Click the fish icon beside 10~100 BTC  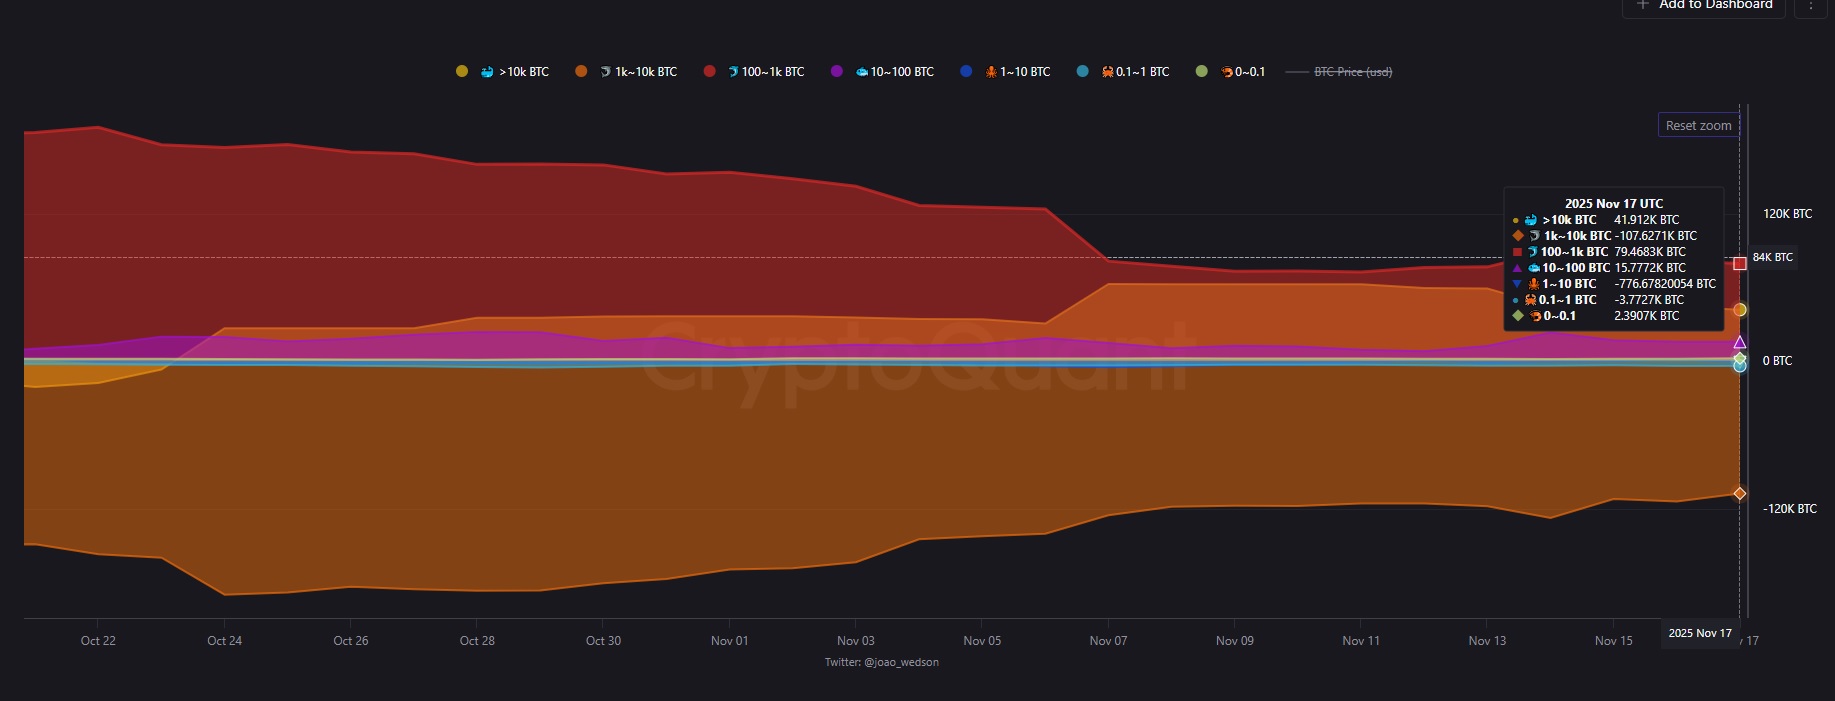pyautogui.click(x=862, y=72)
